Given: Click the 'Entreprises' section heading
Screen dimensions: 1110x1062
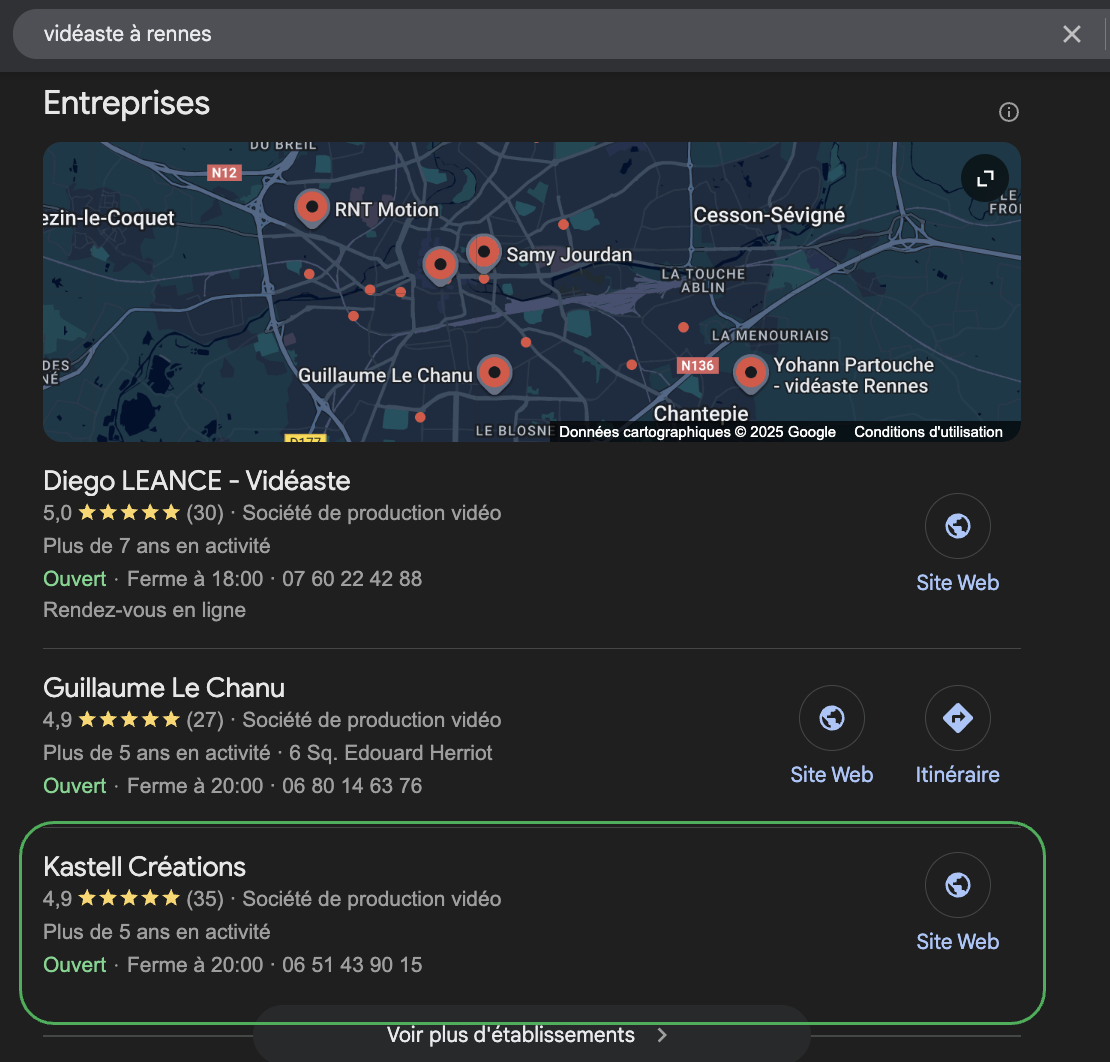Looking at the screenshot, I should [x=127, y=103].
